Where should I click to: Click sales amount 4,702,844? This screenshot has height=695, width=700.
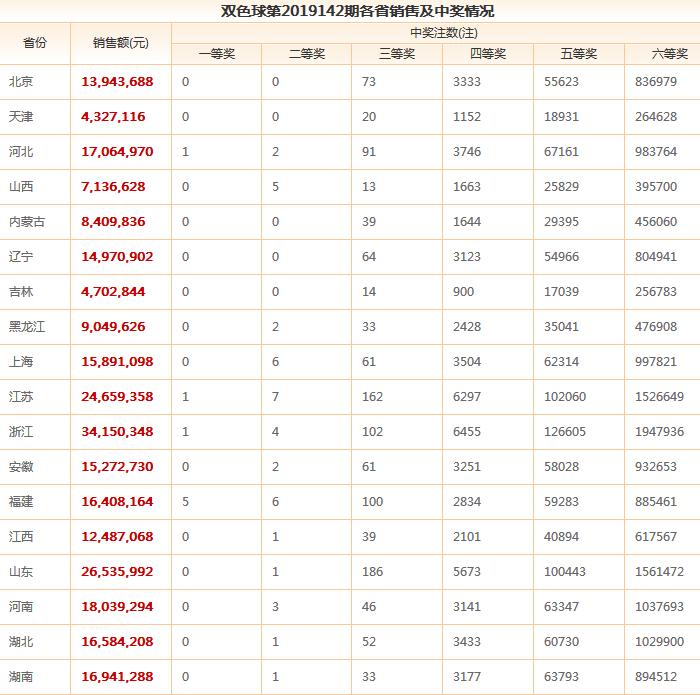click(x=113, y=292)
